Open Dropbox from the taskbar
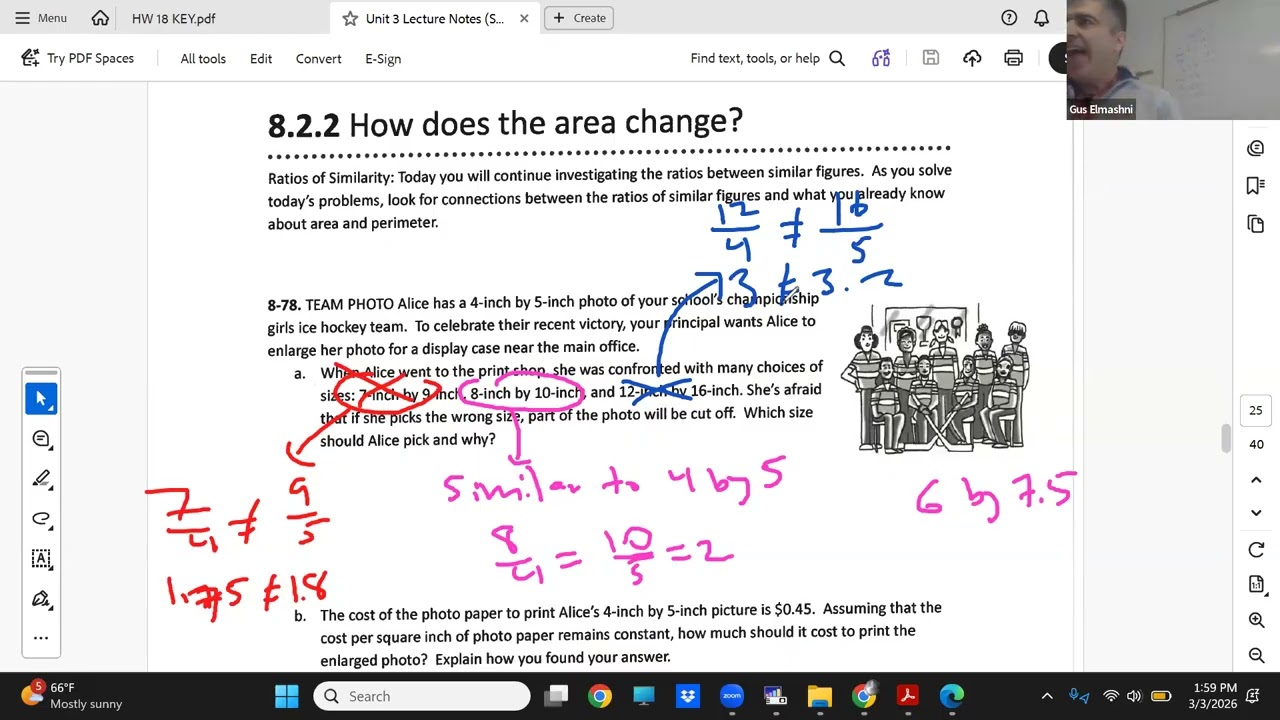This screenshot has height=720, width=1280. coord(687,696)
